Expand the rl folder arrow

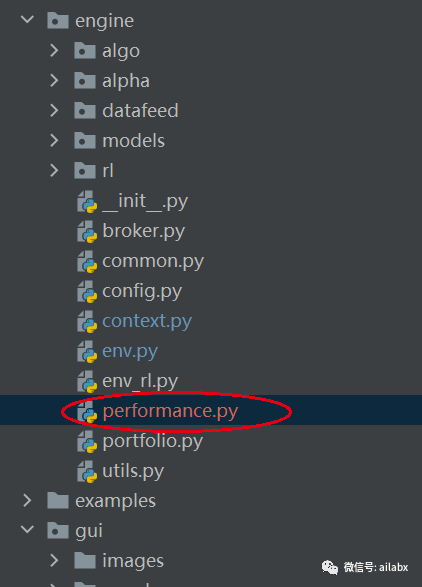(54, 171)
